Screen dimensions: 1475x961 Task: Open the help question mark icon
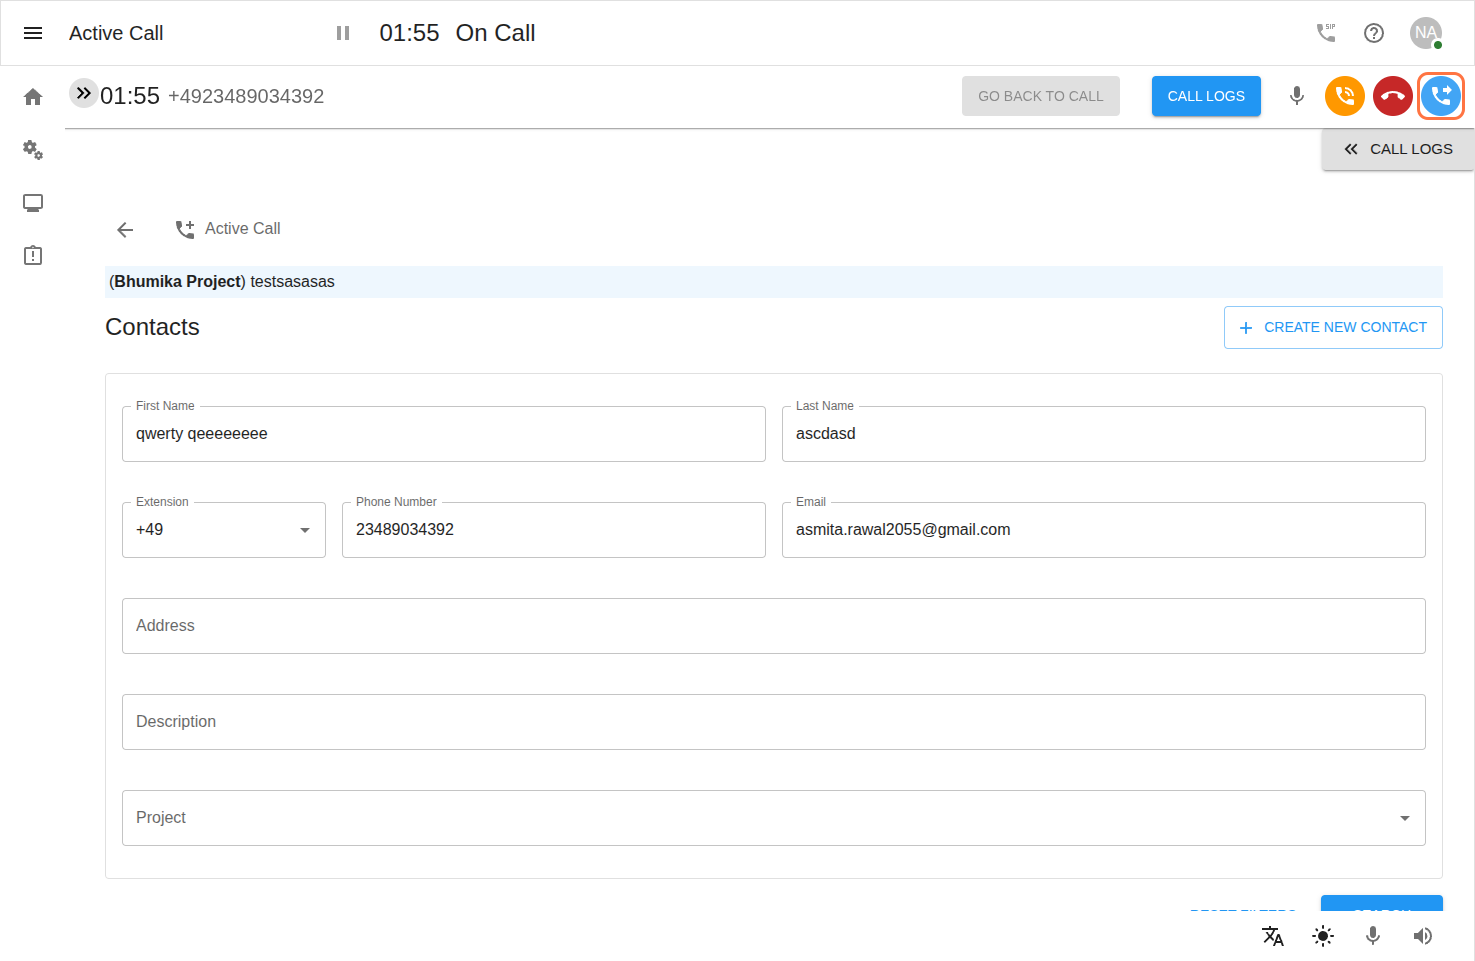[x=1374, y=33]
